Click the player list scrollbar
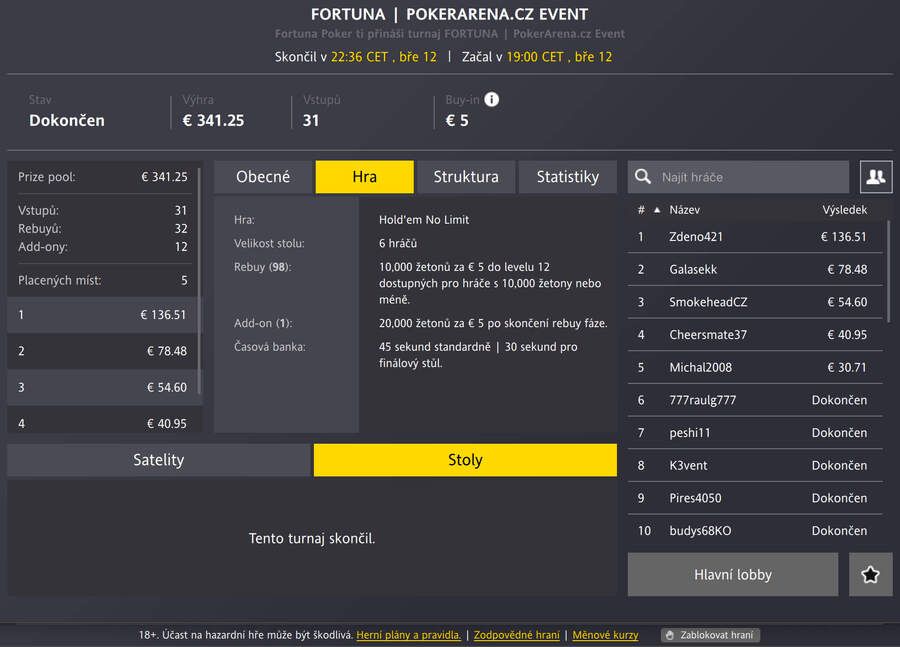This screenshot has width=900, height=647. [x=889, y=271]
